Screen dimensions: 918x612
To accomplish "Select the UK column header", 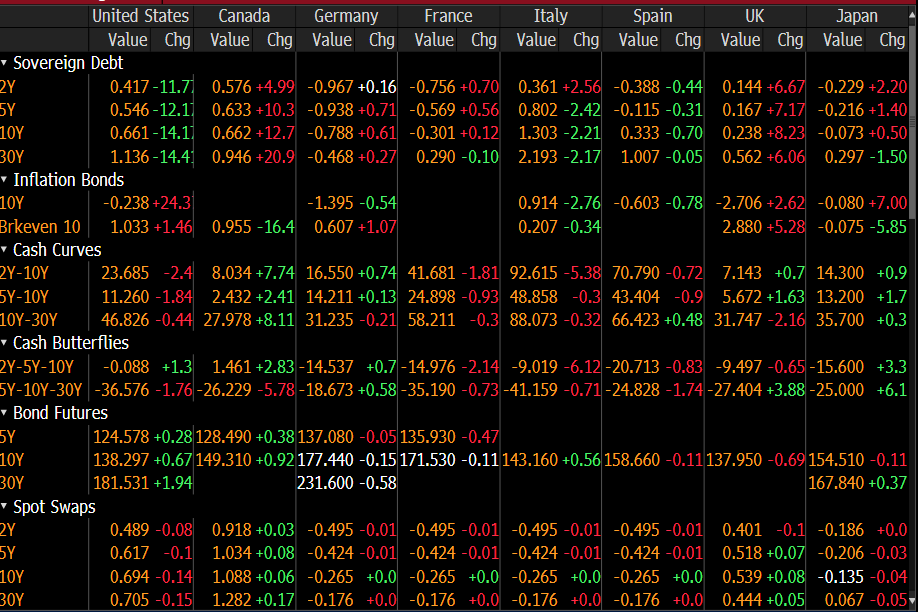I will click(x=755, y=16).
